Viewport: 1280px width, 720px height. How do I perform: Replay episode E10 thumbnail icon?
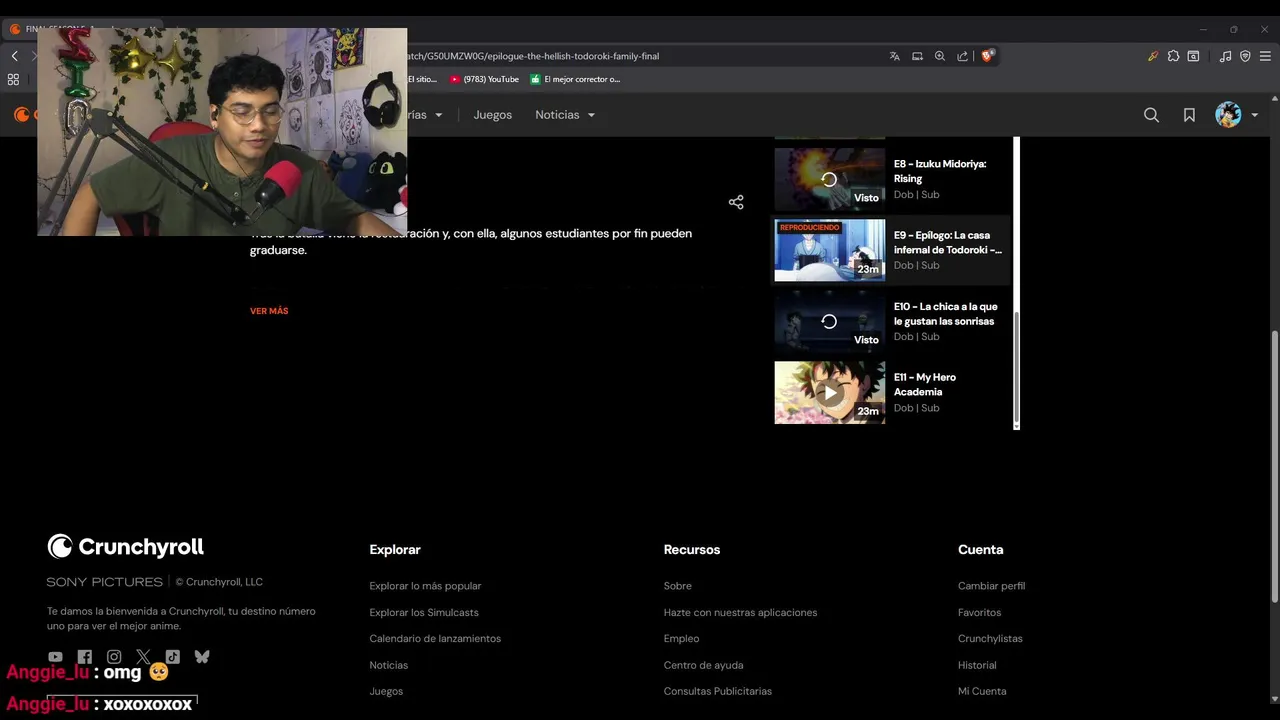click(829, 322)
